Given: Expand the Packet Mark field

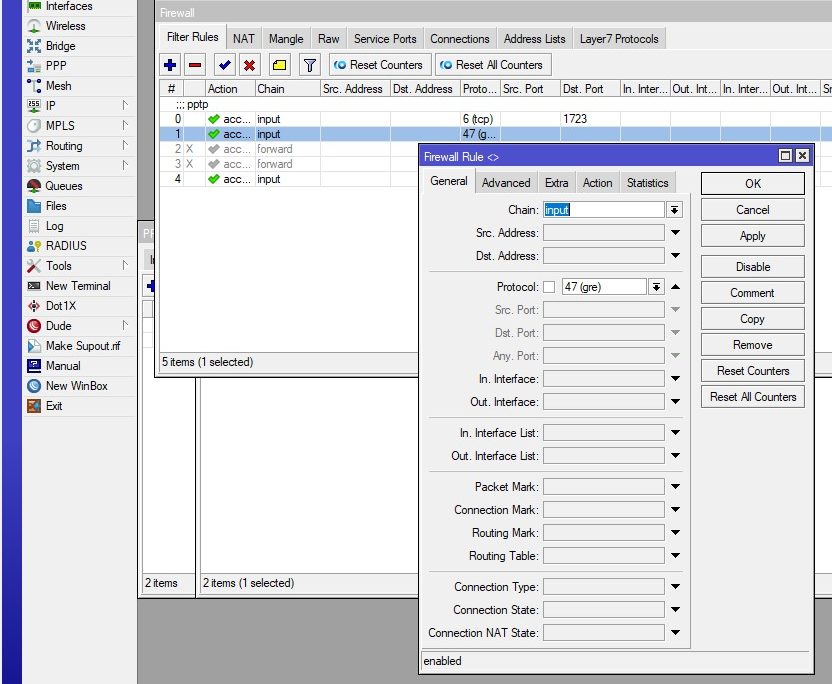Looking at the screenshot, I should coord(675,487).
